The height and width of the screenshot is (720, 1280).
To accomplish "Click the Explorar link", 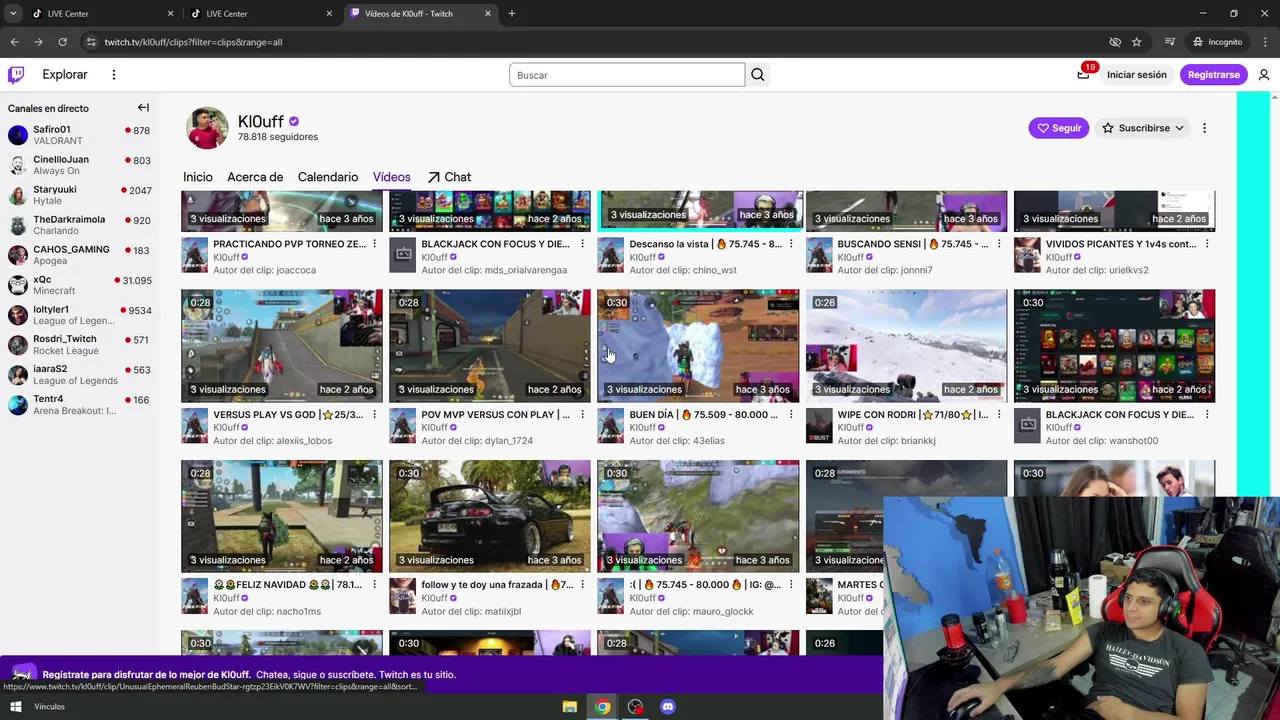I will tap(65, 75).
